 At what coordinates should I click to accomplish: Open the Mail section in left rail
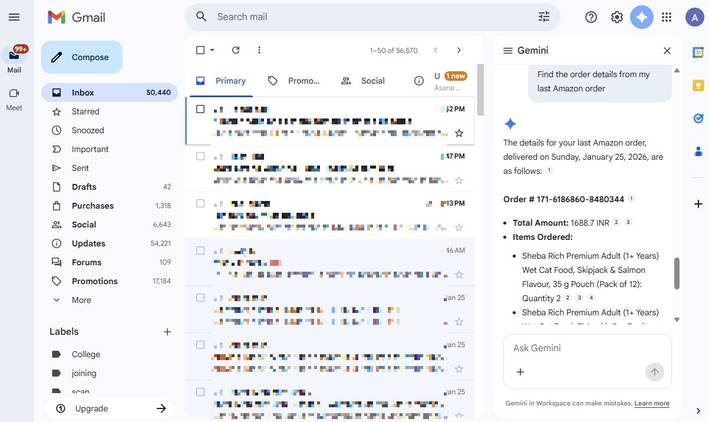tap(14, 59)
